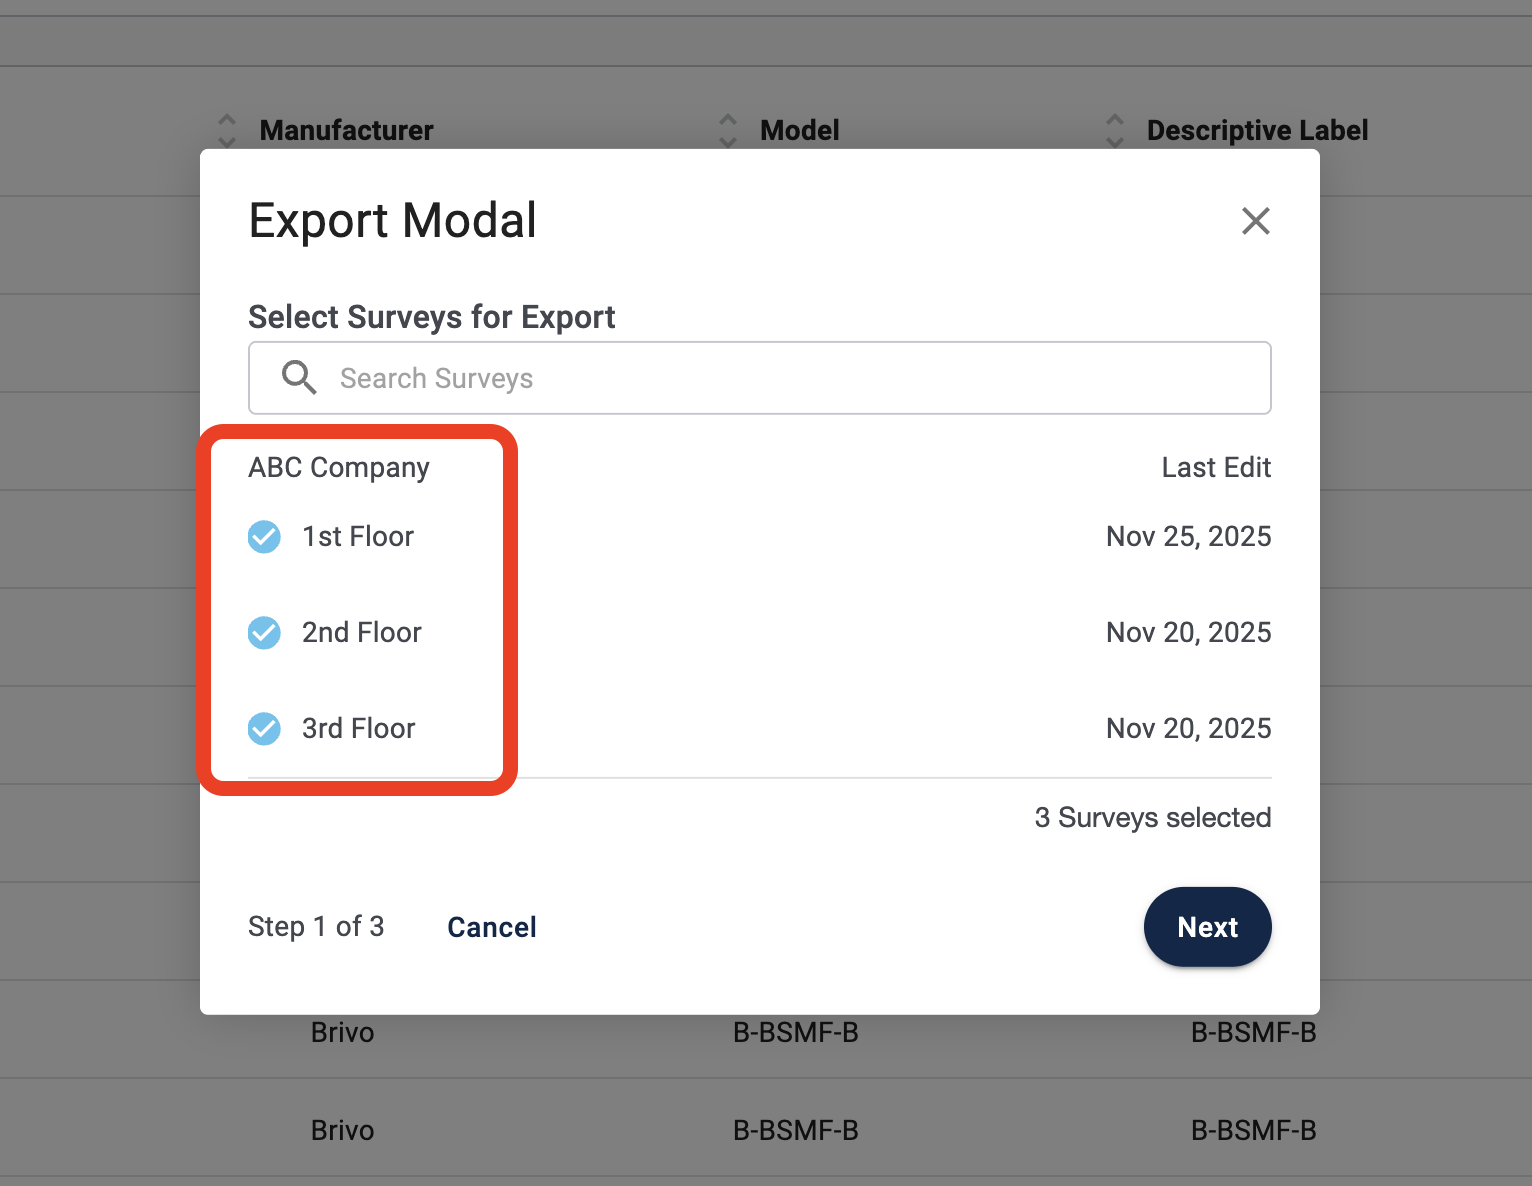Select the 3rd Floor survey label

(358, 729)
